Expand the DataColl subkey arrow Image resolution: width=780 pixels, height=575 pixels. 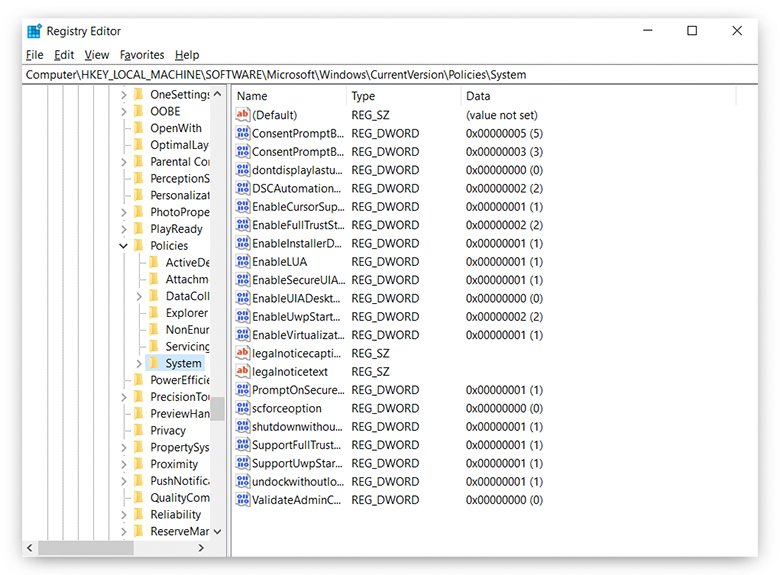[x=139, y=296]
